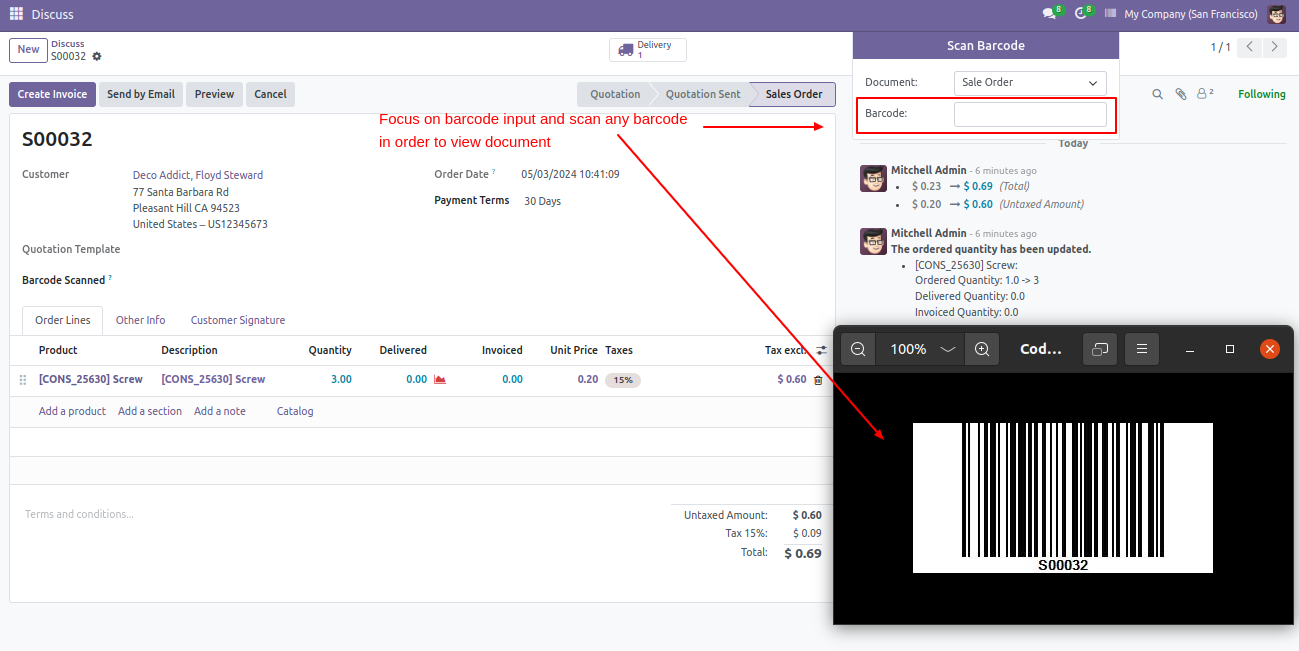This screenshot has width=1299, height=651.
Task: Click Add a product link
Action: [x=72, y=411]
